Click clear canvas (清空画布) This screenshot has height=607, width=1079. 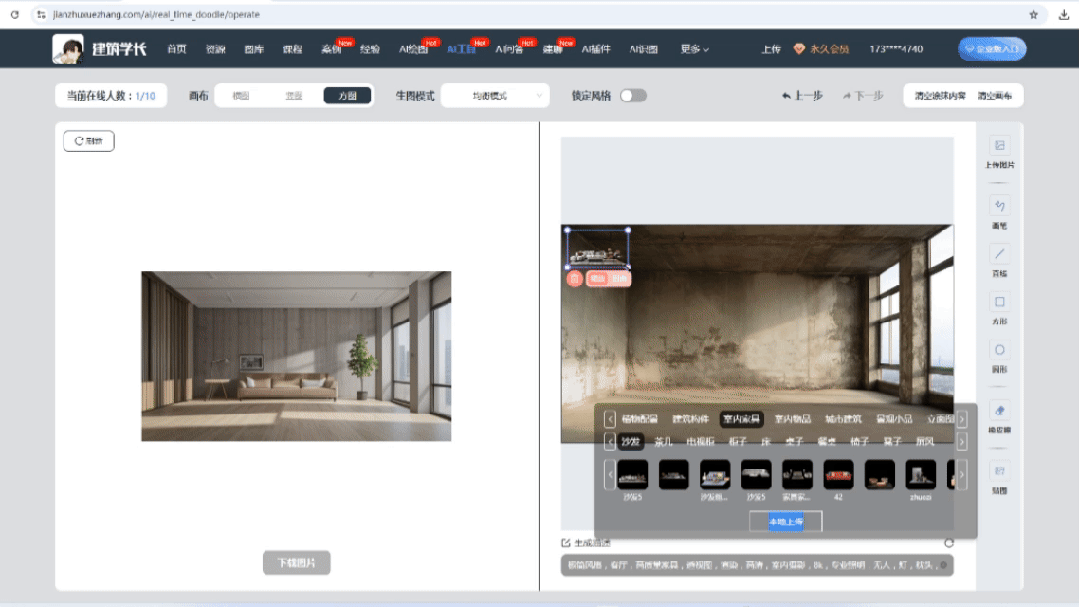994,96
